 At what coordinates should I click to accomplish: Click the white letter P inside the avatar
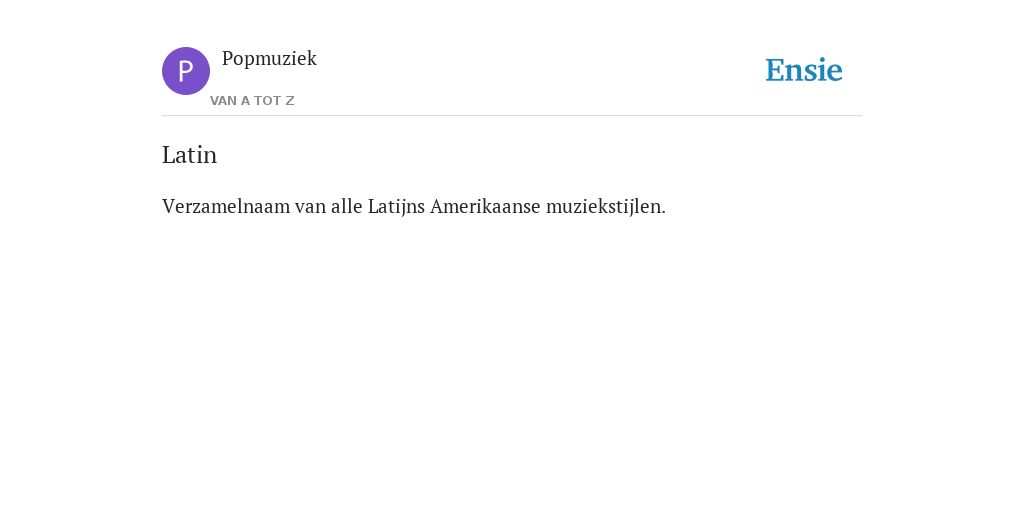(185, 71)
